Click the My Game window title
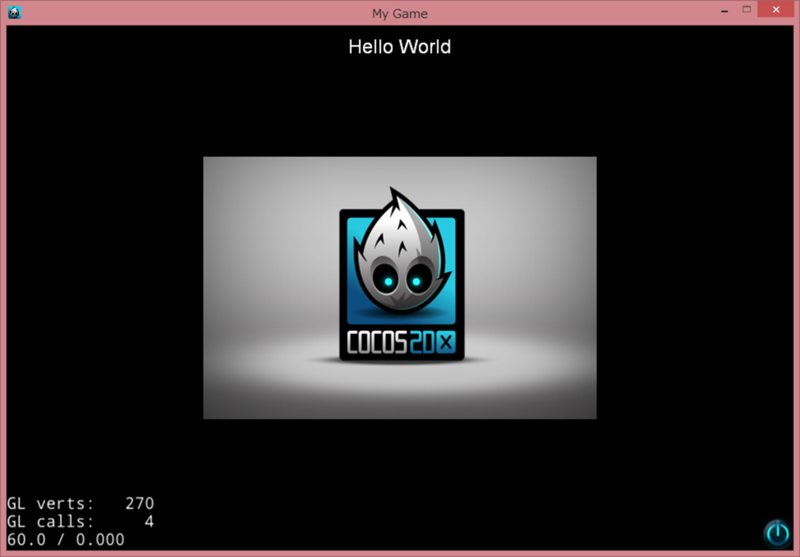Image resolution: width=800 pixels, height=557 pixels. point(399,13)
